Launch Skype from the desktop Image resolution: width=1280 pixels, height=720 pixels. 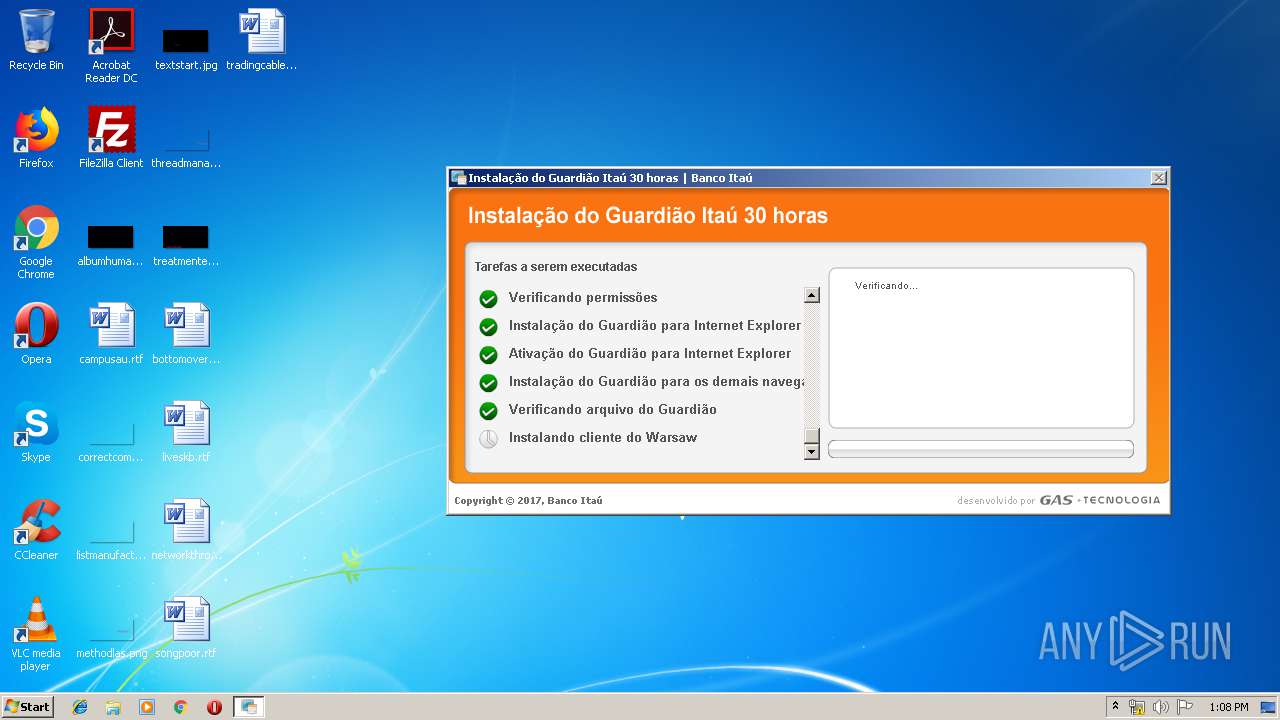(x=36, y=432)
